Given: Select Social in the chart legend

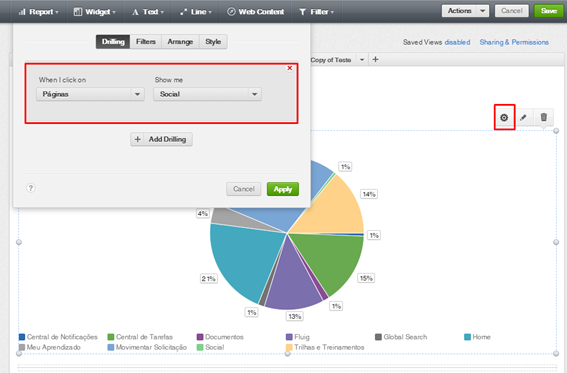Looking at the screenshot, I should click(x=210, y=347).
